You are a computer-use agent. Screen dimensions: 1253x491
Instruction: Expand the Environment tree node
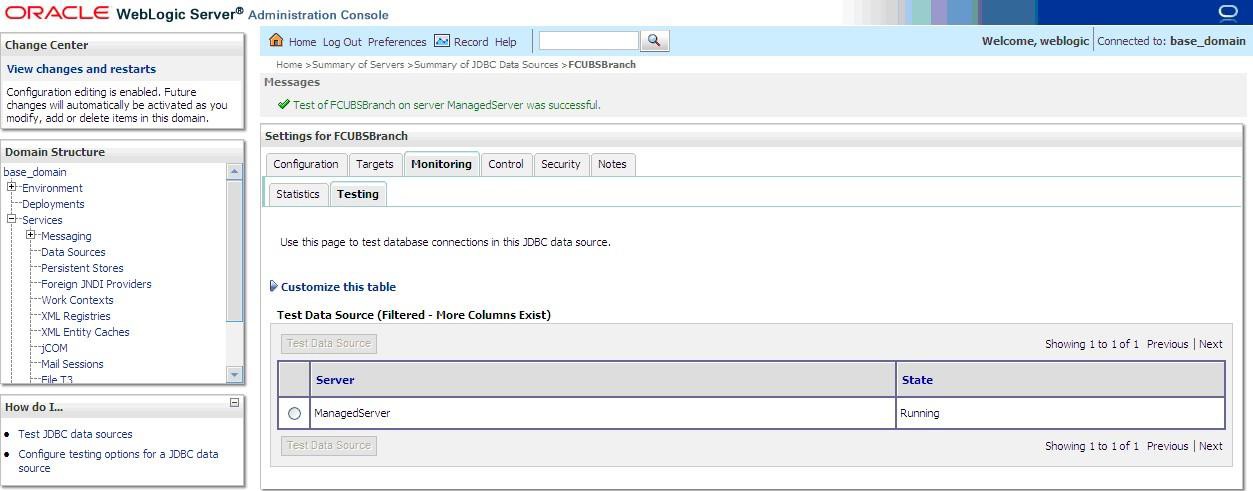(12, 187)
